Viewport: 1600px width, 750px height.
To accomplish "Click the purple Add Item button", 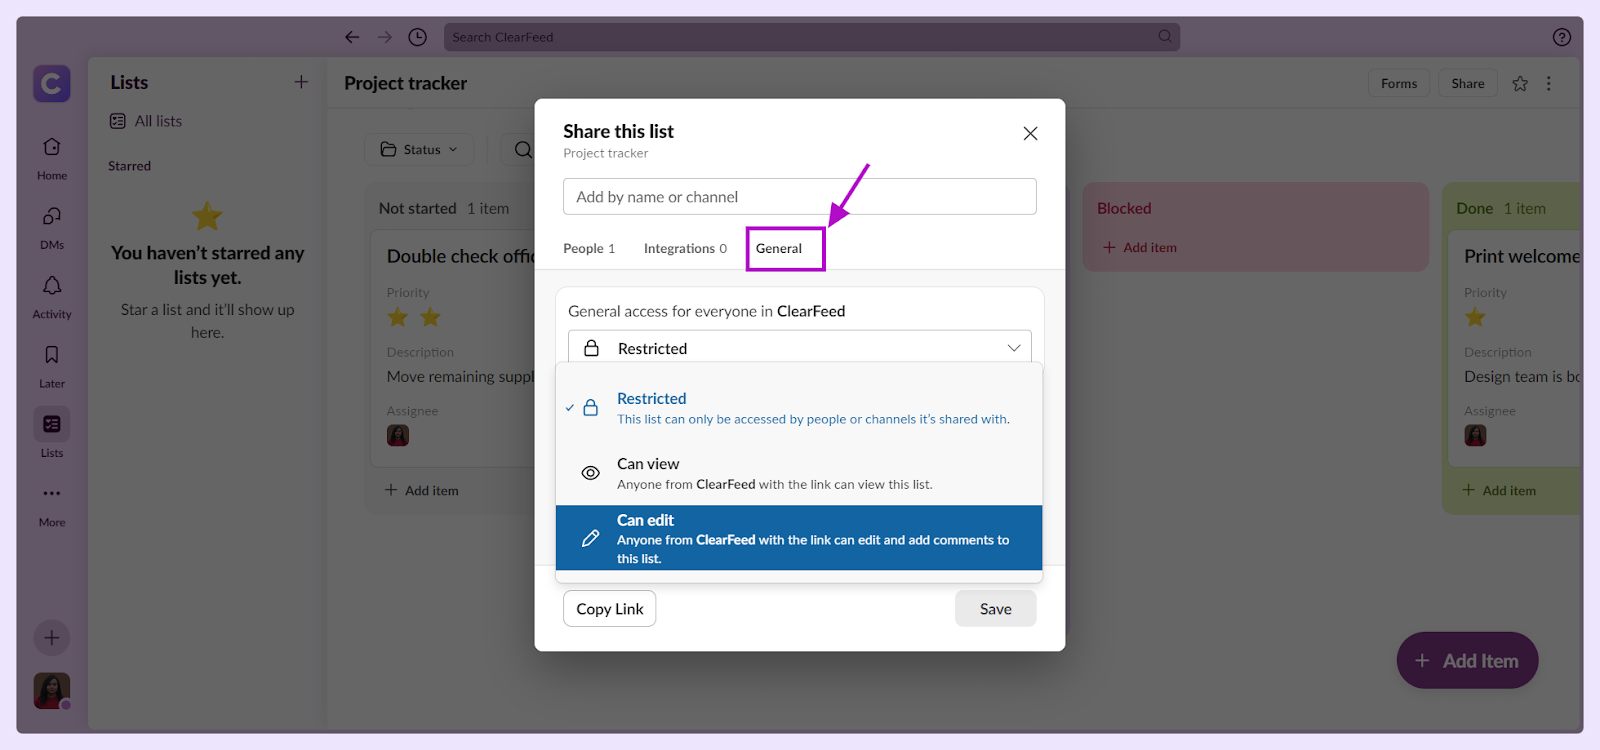I will [1467, 660].
